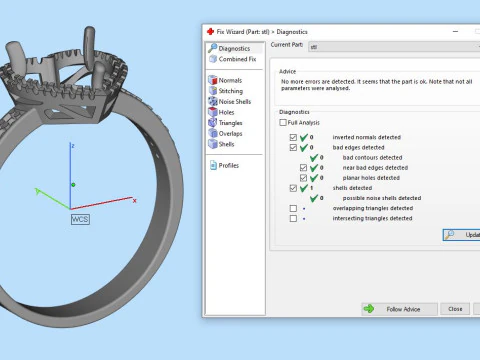480x360 pixels.
Task: Click the Holes cube icon
Action: click(212, 112)
